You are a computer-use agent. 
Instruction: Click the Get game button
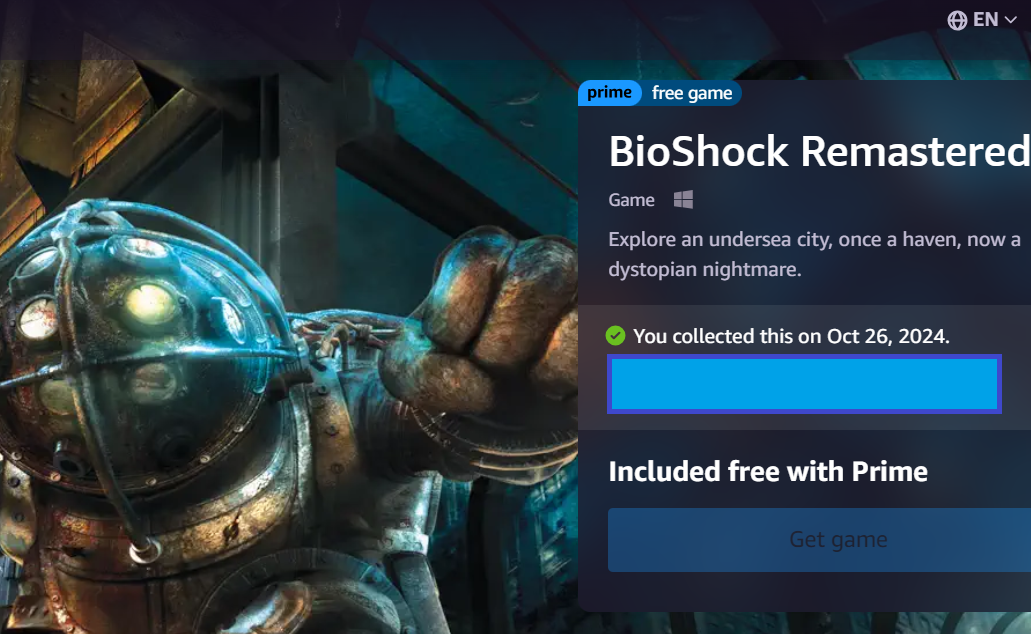[819, 539]
